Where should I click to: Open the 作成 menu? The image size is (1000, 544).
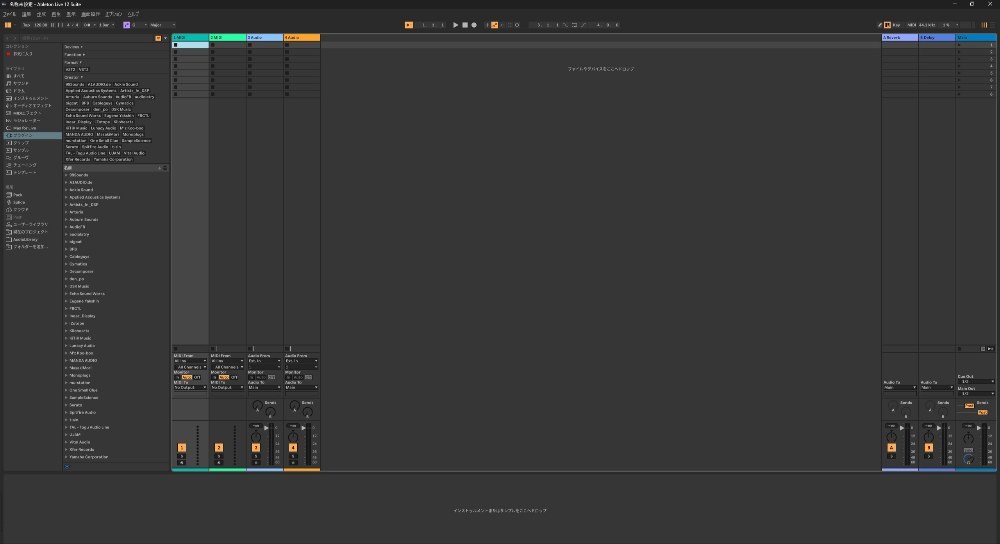tap(41, 14)
